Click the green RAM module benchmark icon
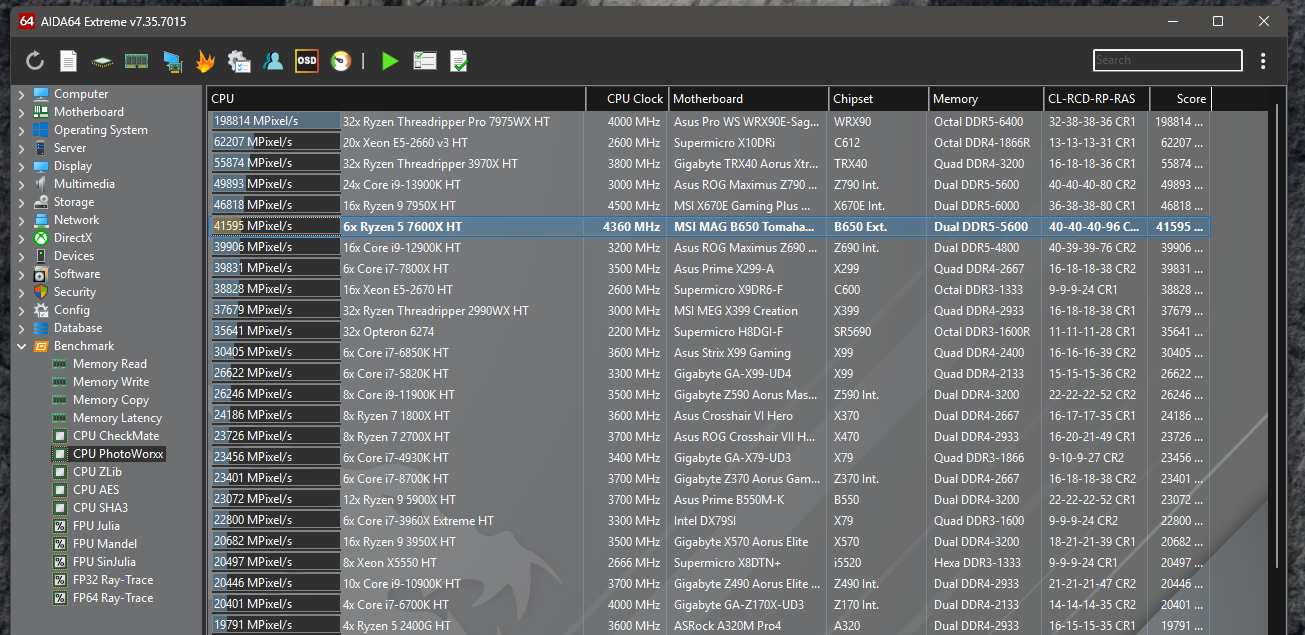 click(136, 61)
